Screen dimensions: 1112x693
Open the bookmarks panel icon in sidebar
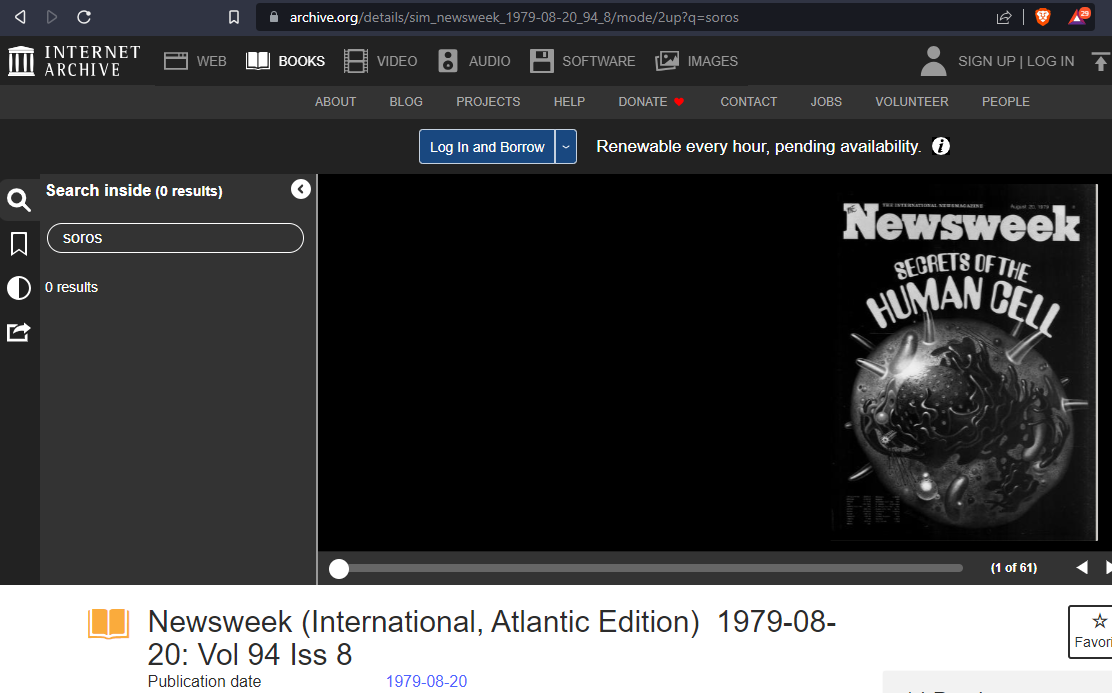(19, 244)
